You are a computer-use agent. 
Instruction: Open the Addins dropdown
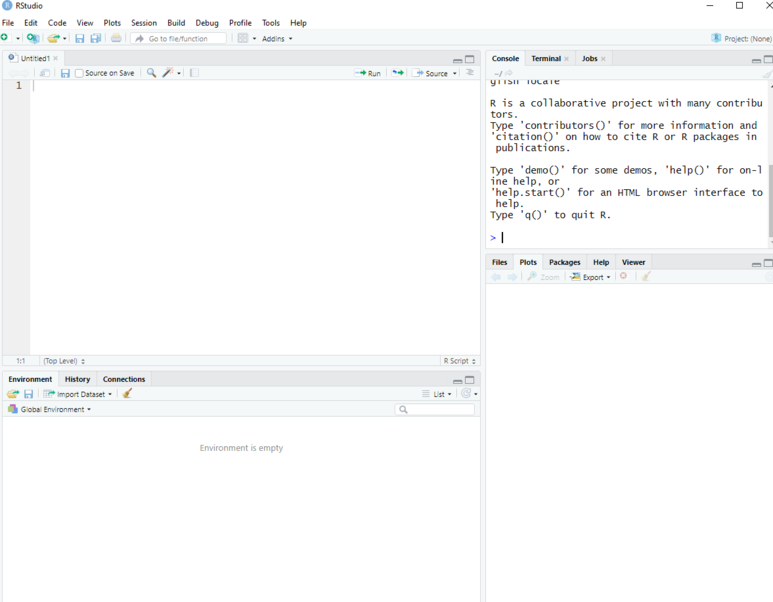pos(277,38)
